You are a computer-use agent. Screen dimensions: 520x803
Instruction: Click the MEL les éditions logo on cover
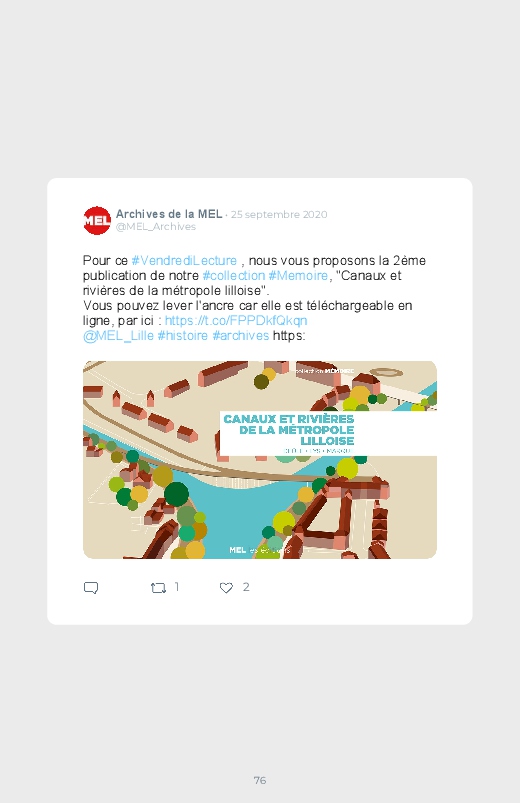click(260, 550)
